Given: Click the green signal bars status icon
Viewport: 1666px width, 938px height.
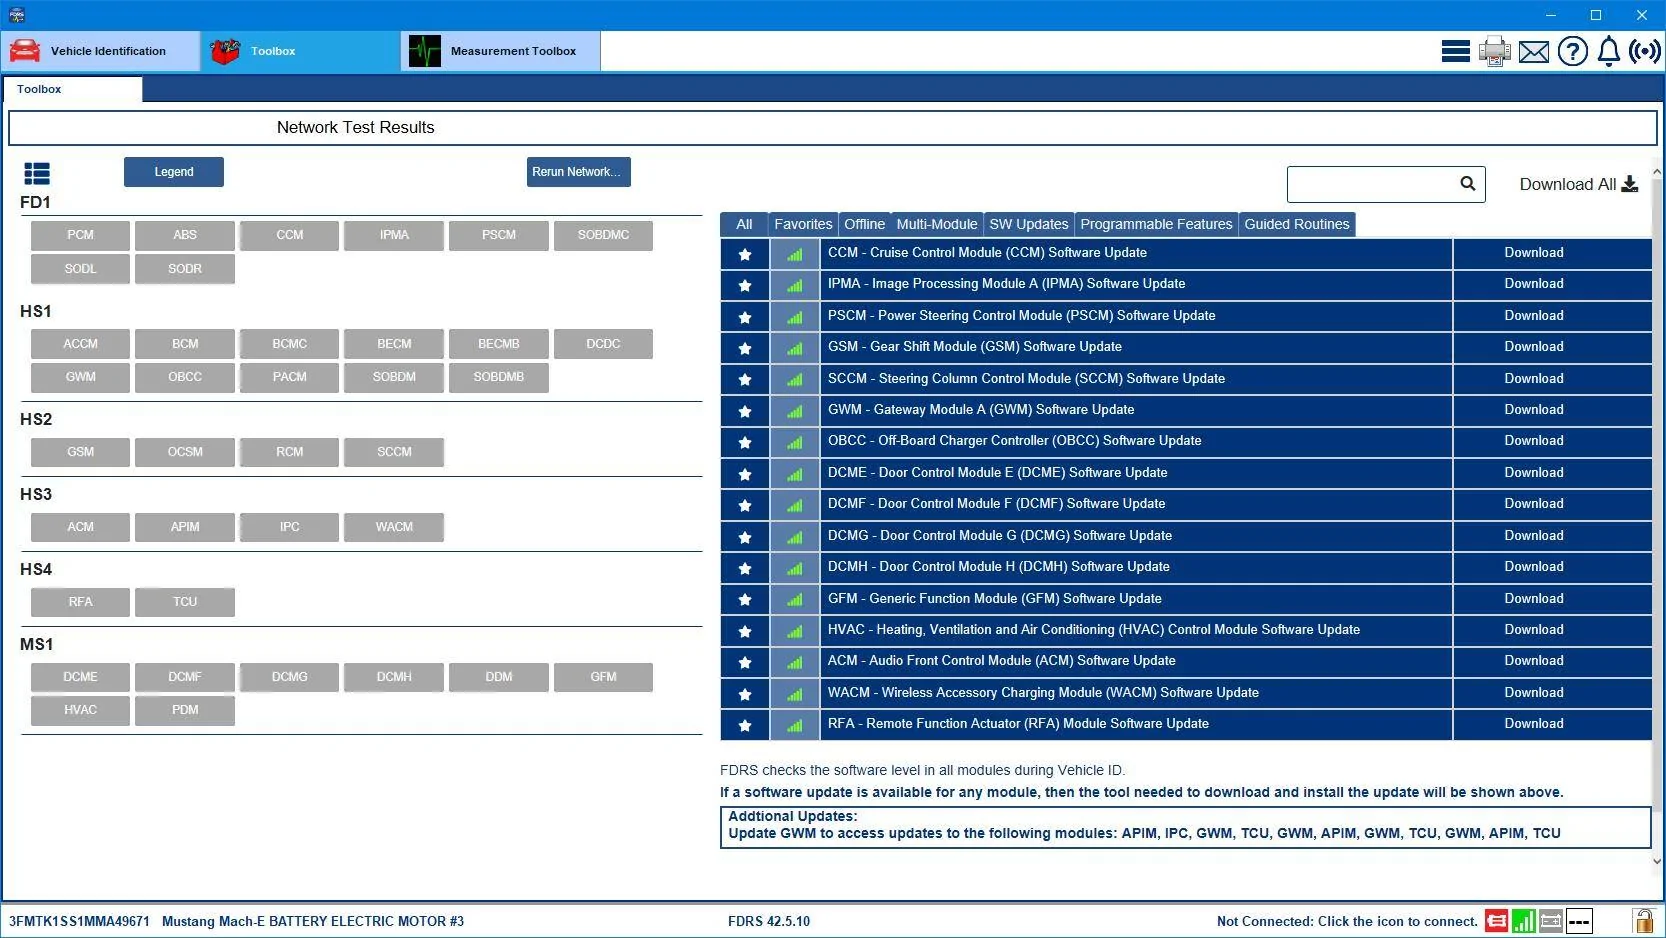Looking at the screenshot, I should [x=1523, y=921].
